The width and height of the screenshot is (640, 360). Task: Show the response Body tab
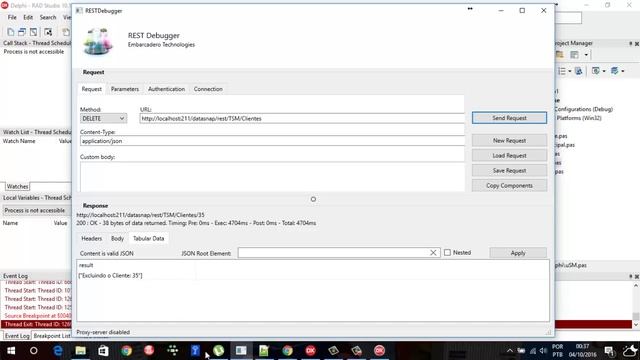[x=117, y=238]
